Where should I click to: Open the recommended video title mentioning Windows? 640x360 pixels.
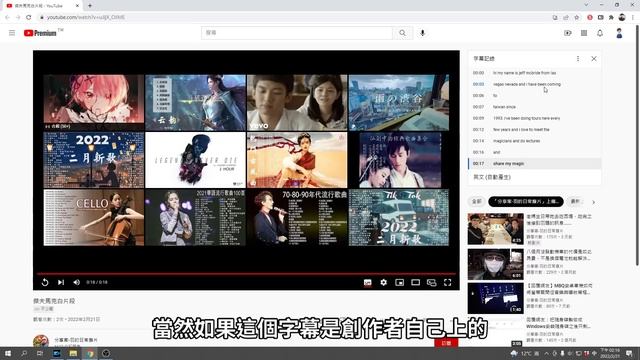(x=559, y=323)
